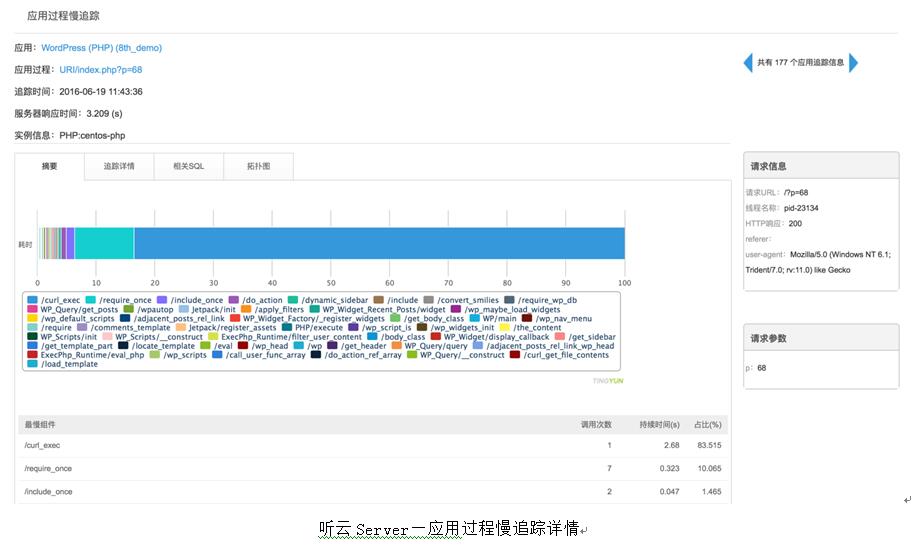Click the thread name pid-23134
915x559 pixels.
801,208
